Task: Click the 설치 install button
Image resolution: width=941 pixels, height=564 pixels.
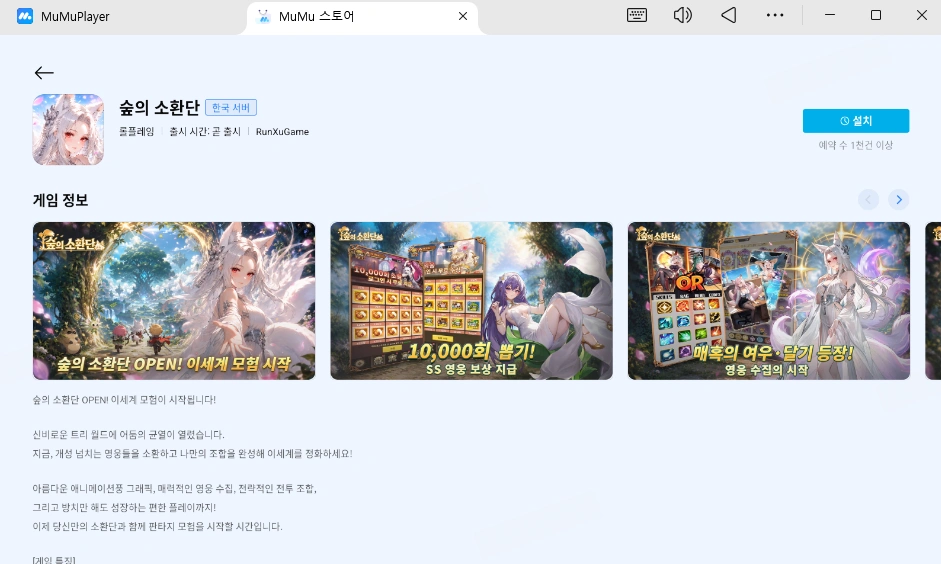Action: click(x=856, y=121)
